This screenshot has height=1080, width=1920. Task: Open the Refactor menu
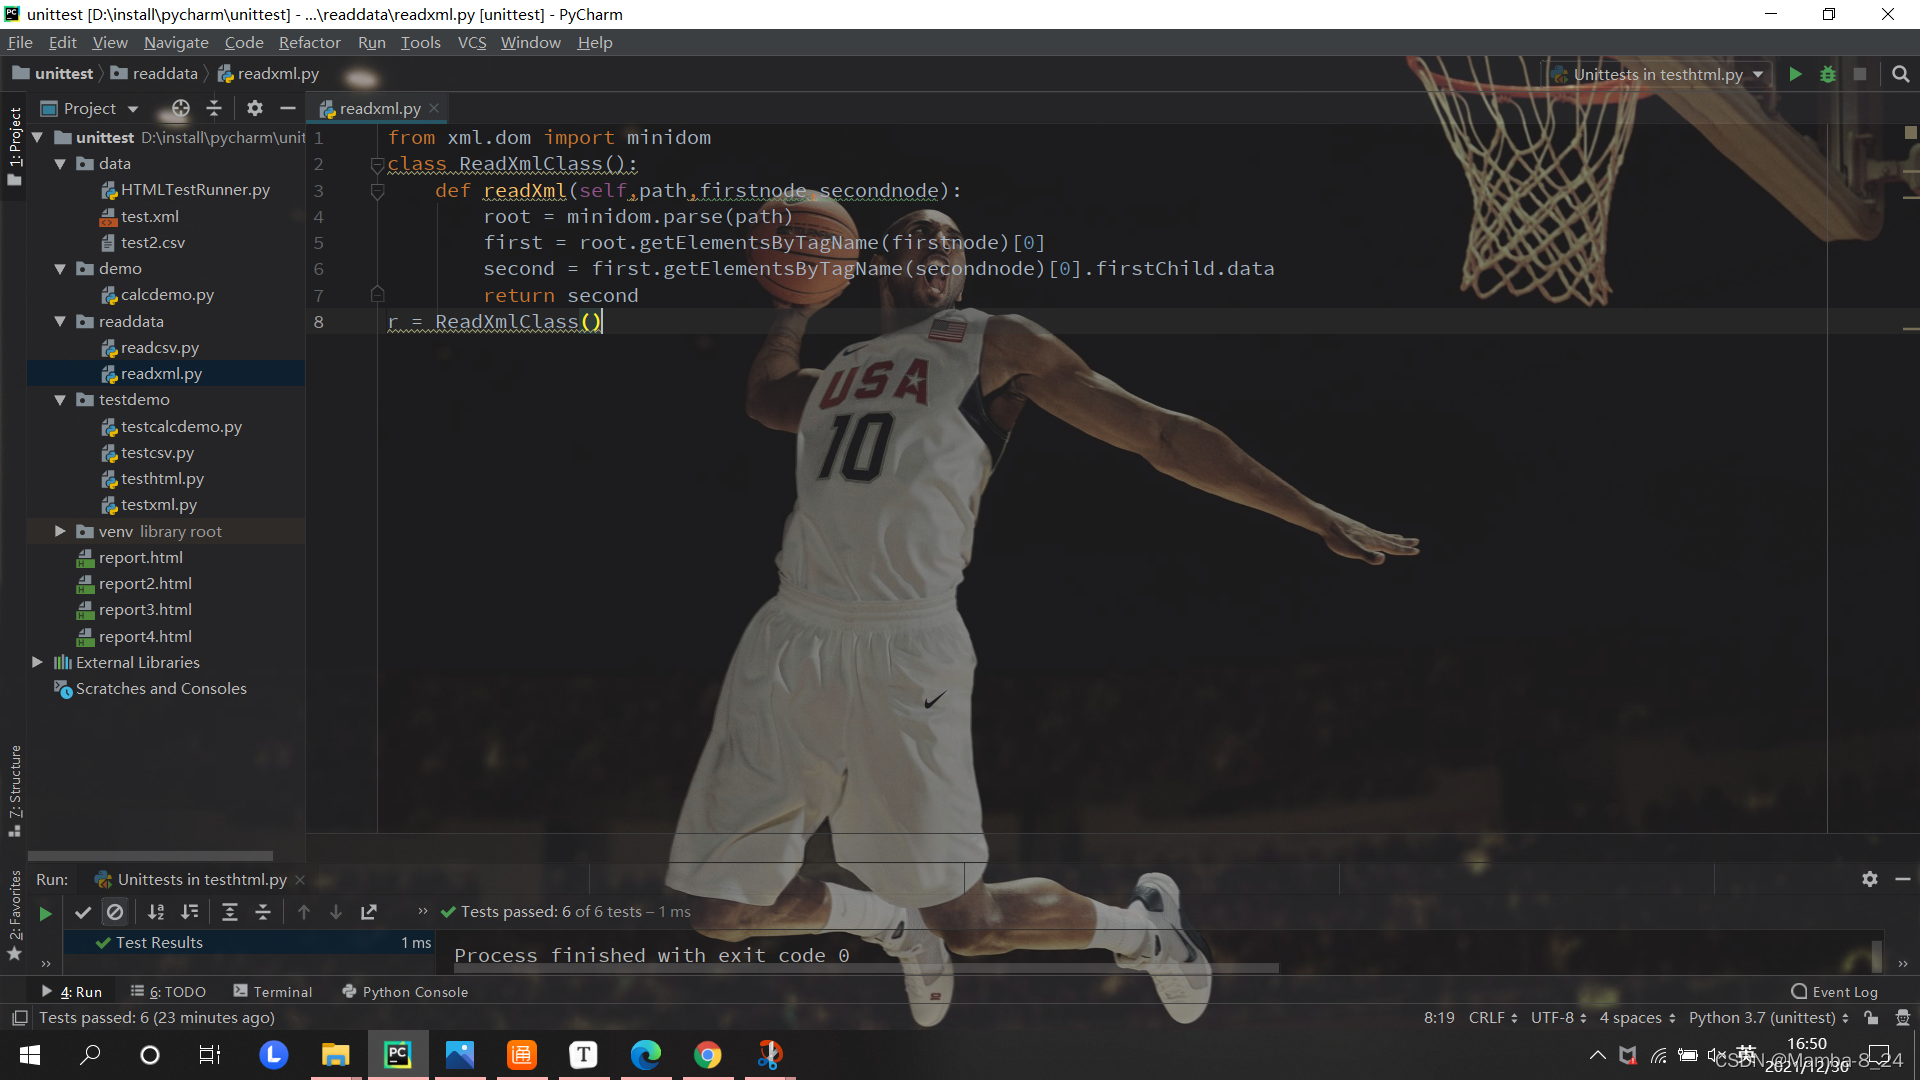309,42
